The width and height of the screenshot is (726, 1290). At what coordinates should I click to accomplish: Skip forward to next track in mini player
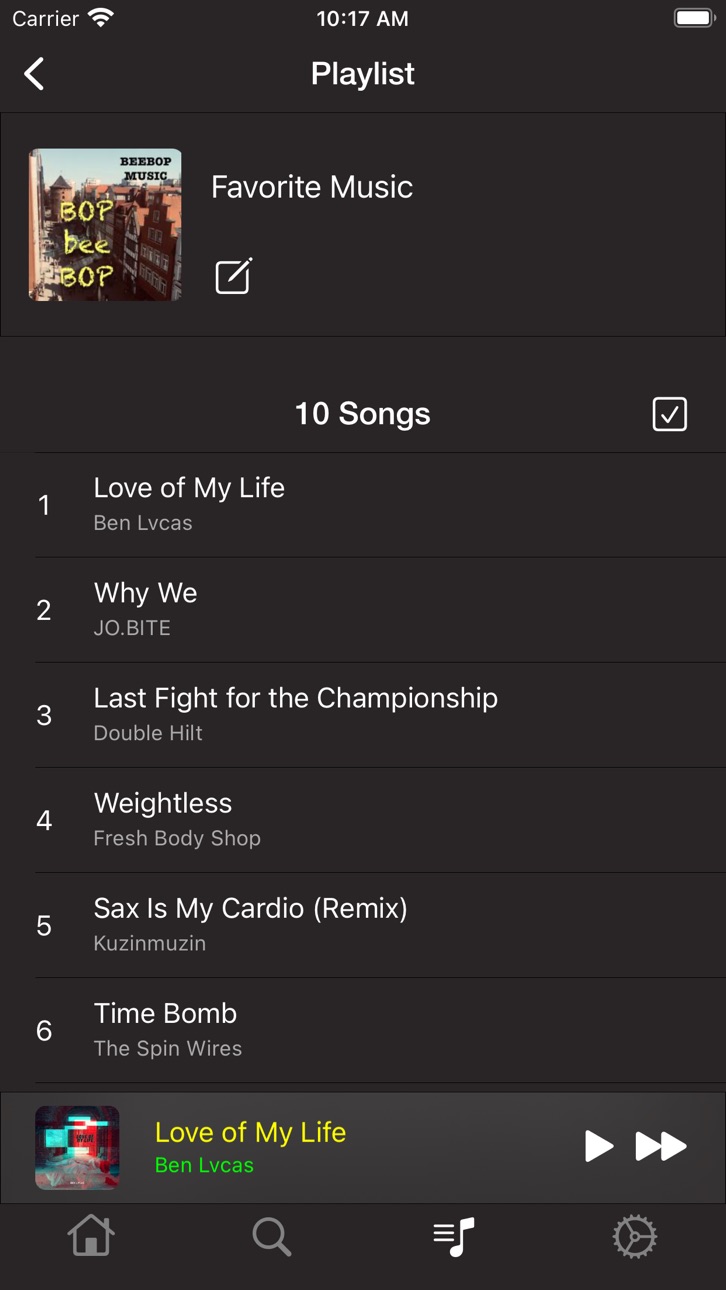tap(661, 1146)
